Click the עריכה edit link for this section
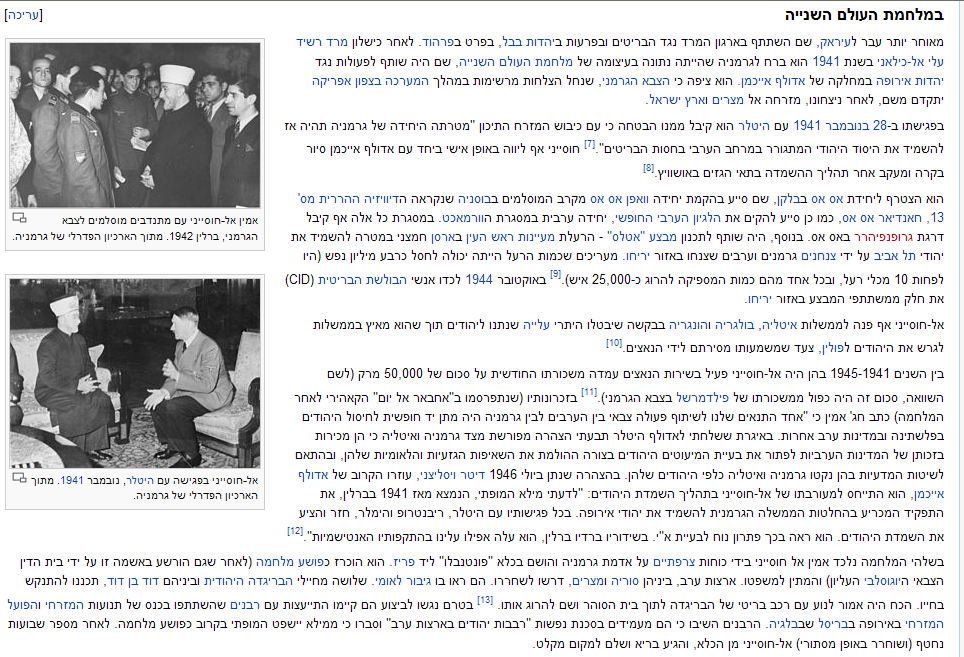Image resolution: width=964 pixels, height=657 pixels. 24,15
